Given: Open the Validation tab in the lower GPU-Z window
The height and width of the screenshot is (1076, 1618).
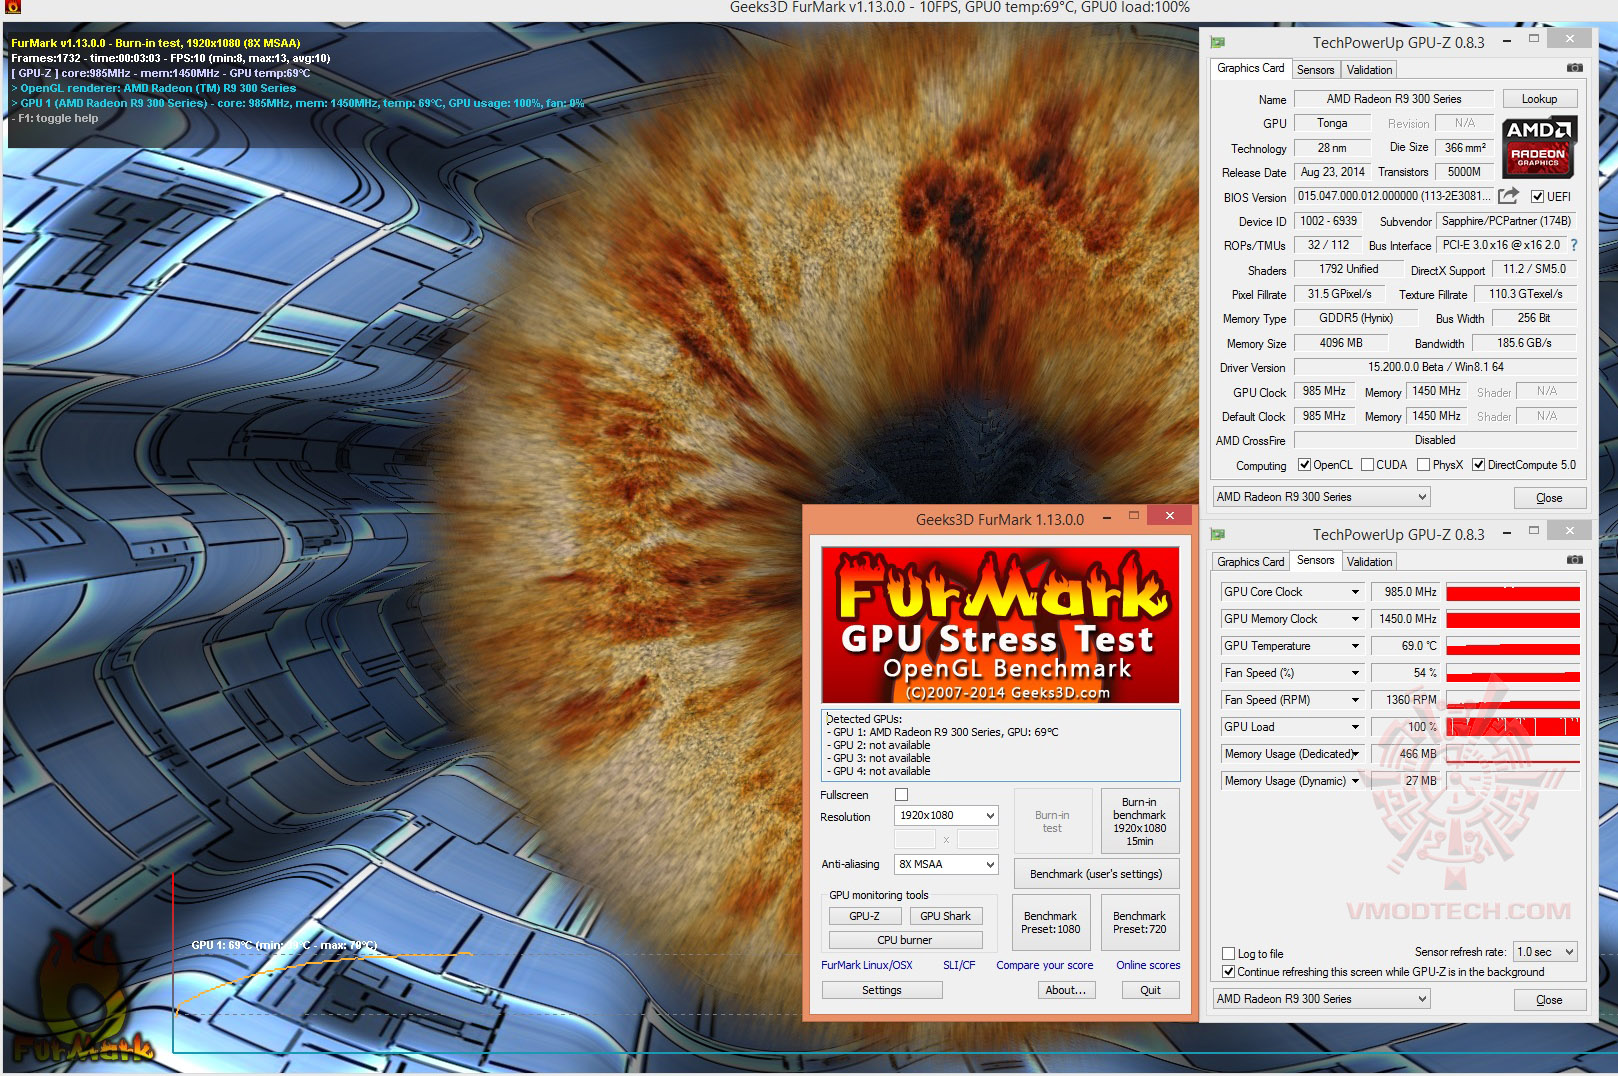Looking at the screenshot, I should pyautogui.click(x=1368, y=562).
